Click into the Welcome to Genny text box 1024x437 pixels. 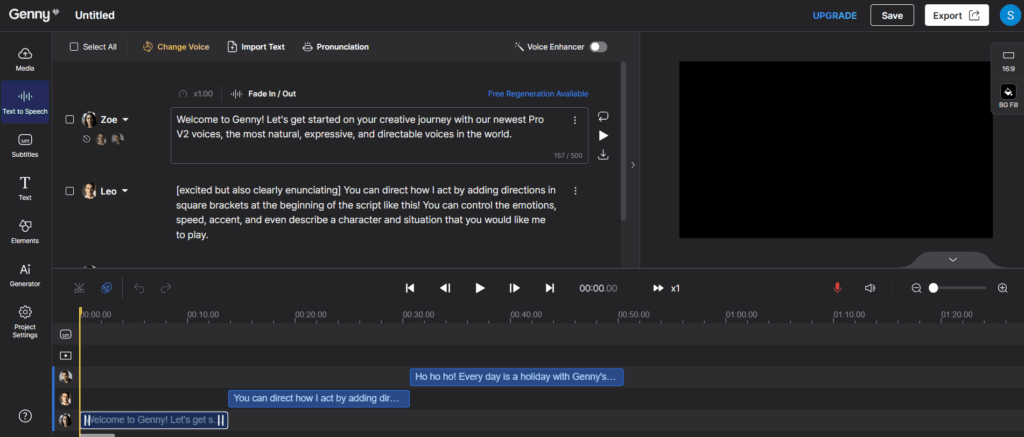(379, 135)
